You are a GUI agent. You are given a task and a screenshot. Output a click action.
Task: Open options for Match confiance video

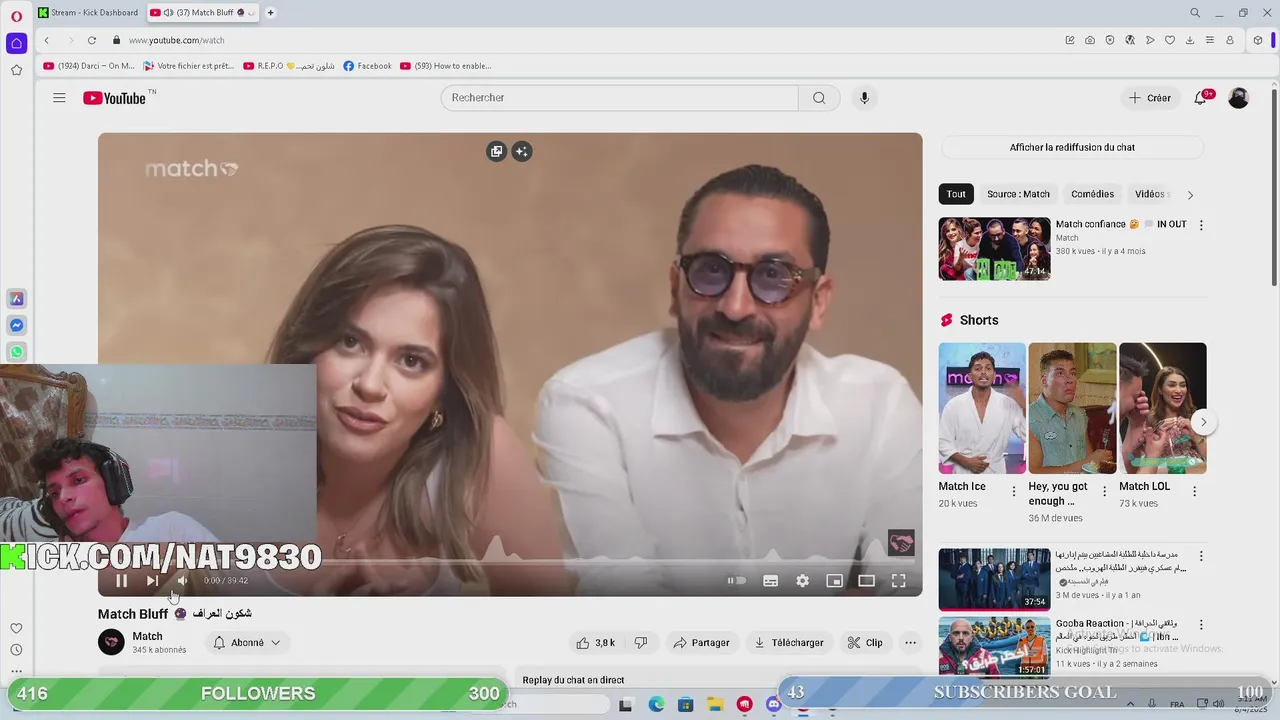click(1201, 225)
